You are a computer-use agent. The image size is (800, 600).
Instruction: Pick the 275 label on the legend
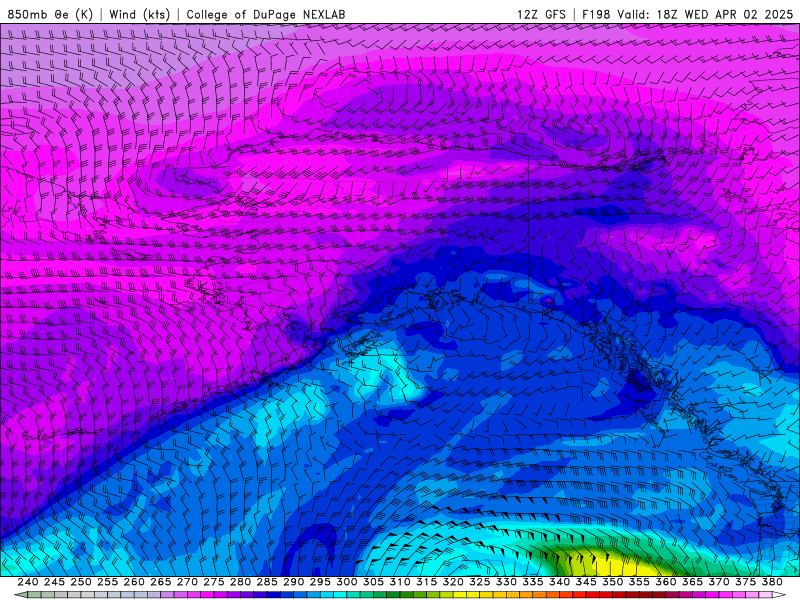pyautogui.click(x=214, y=582)
